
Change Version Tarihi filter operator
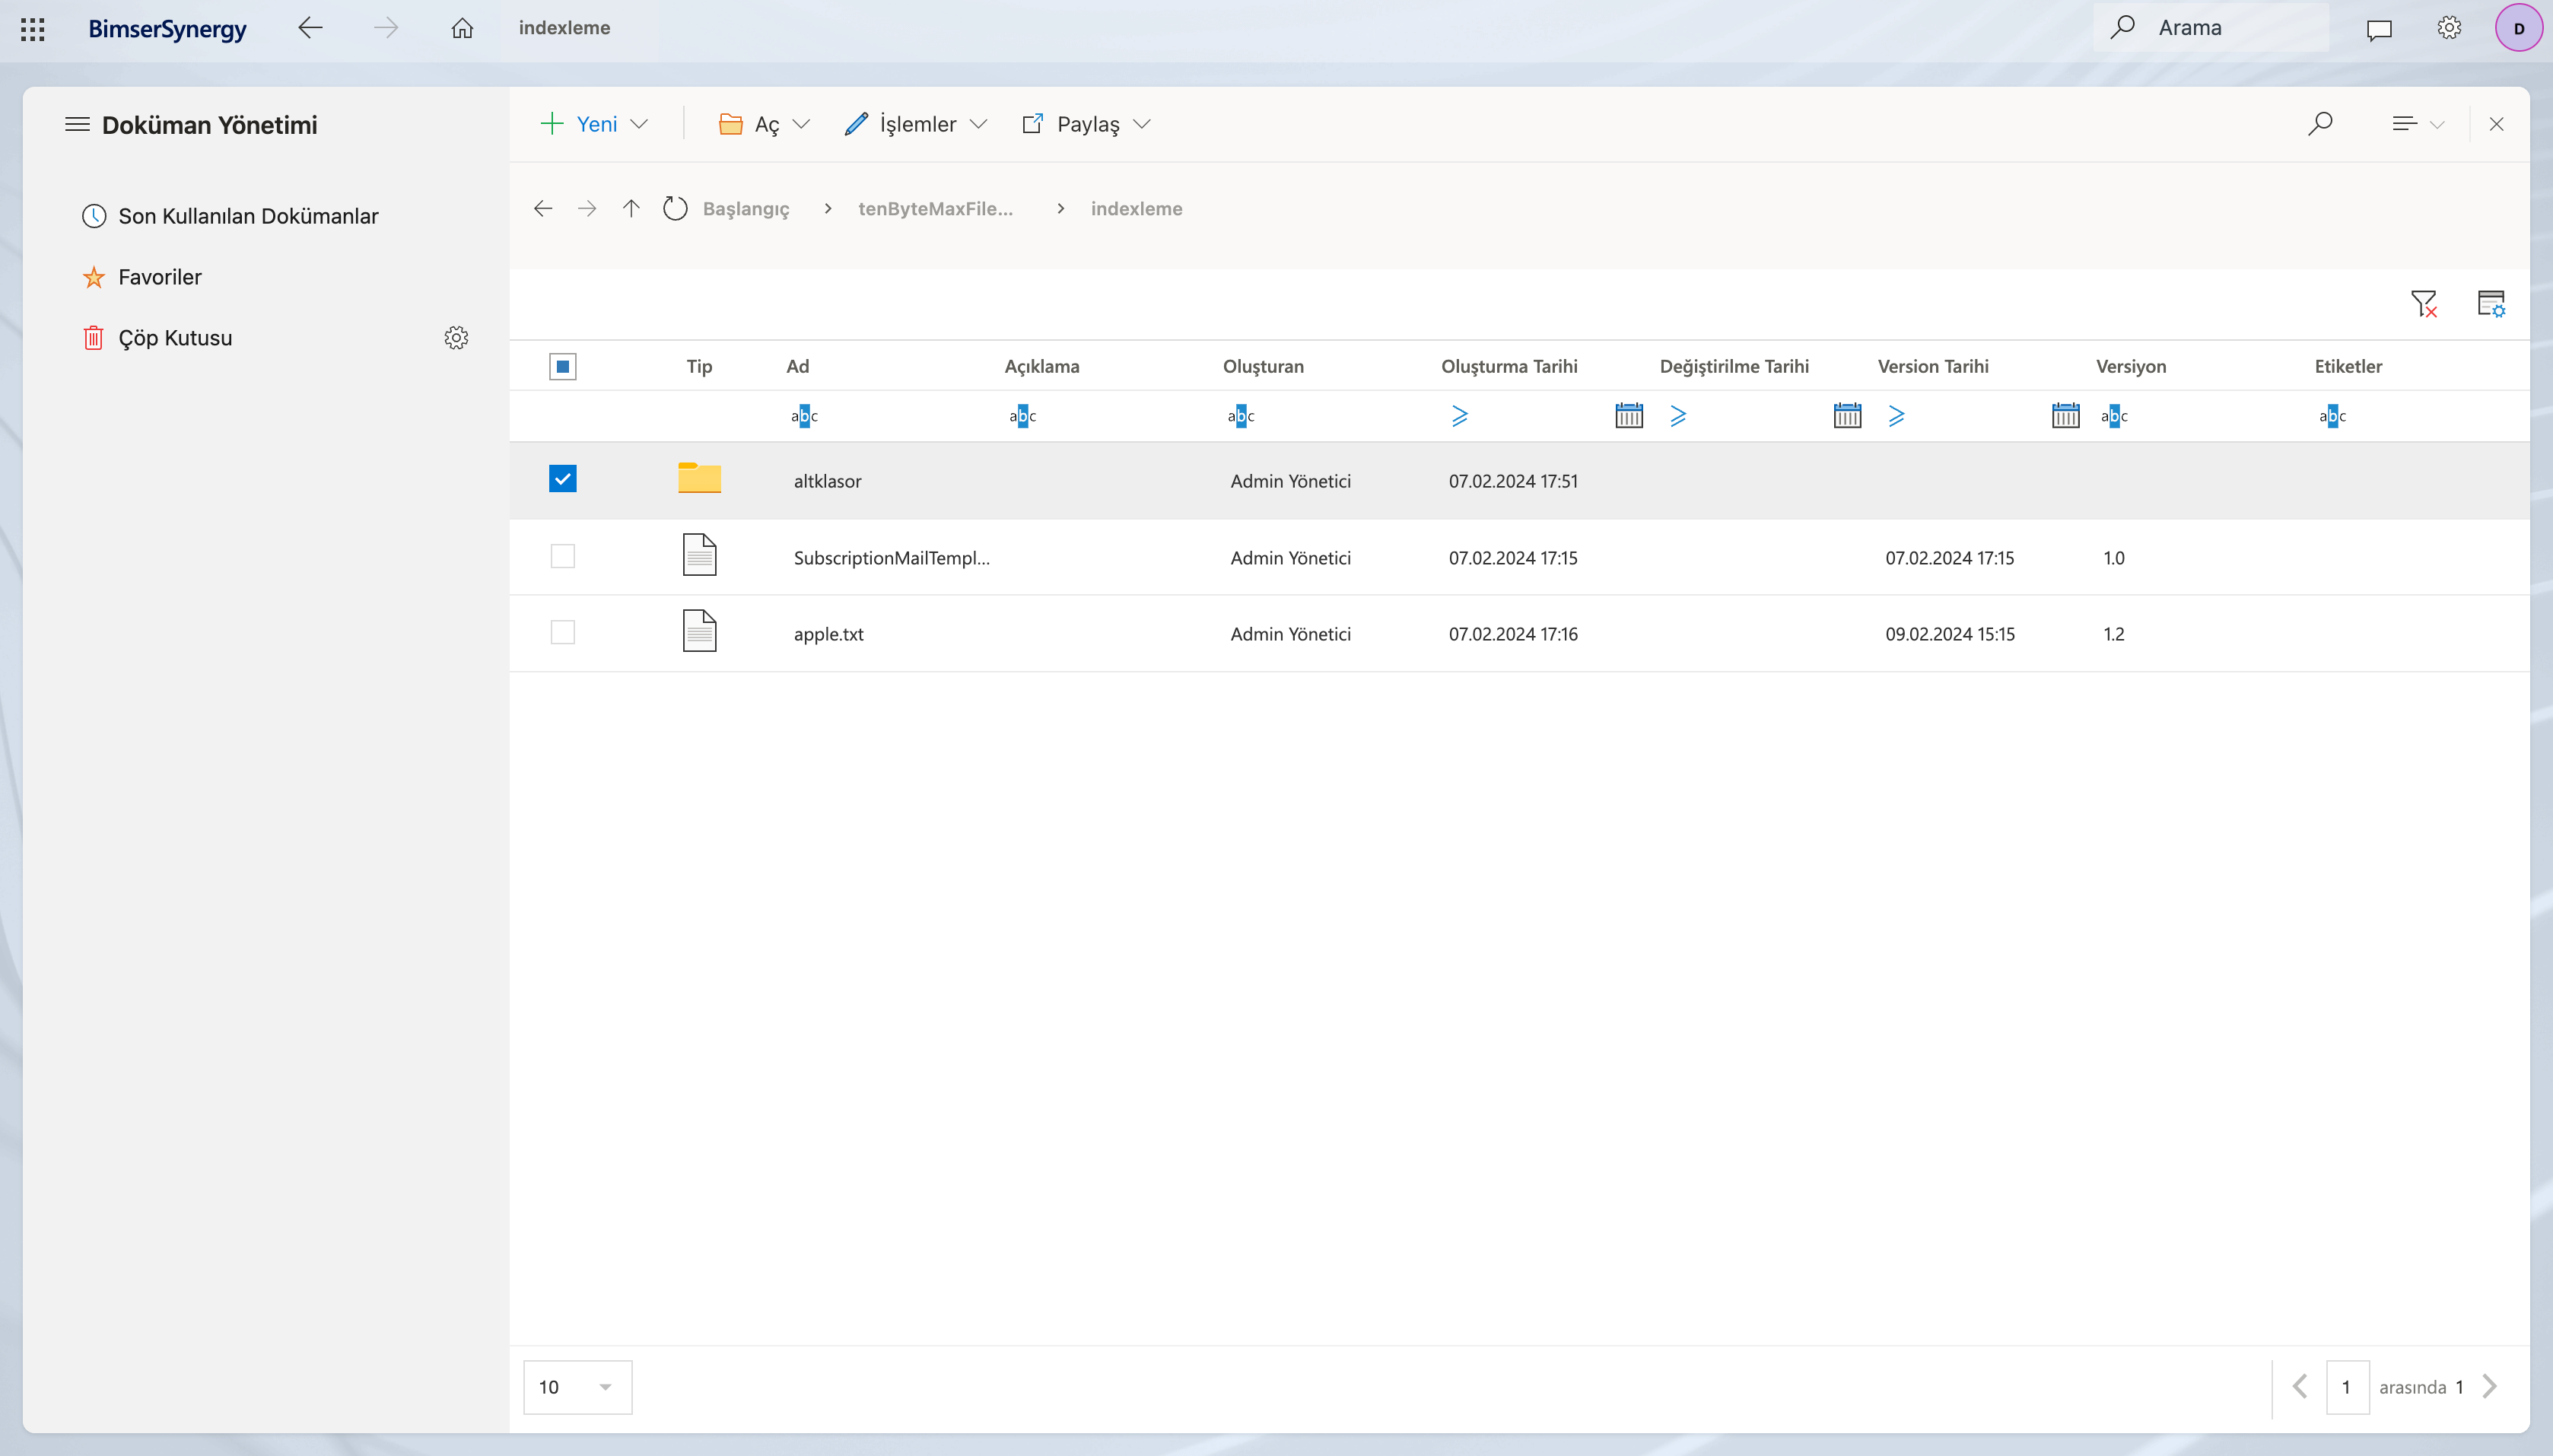click(1896, 416)
